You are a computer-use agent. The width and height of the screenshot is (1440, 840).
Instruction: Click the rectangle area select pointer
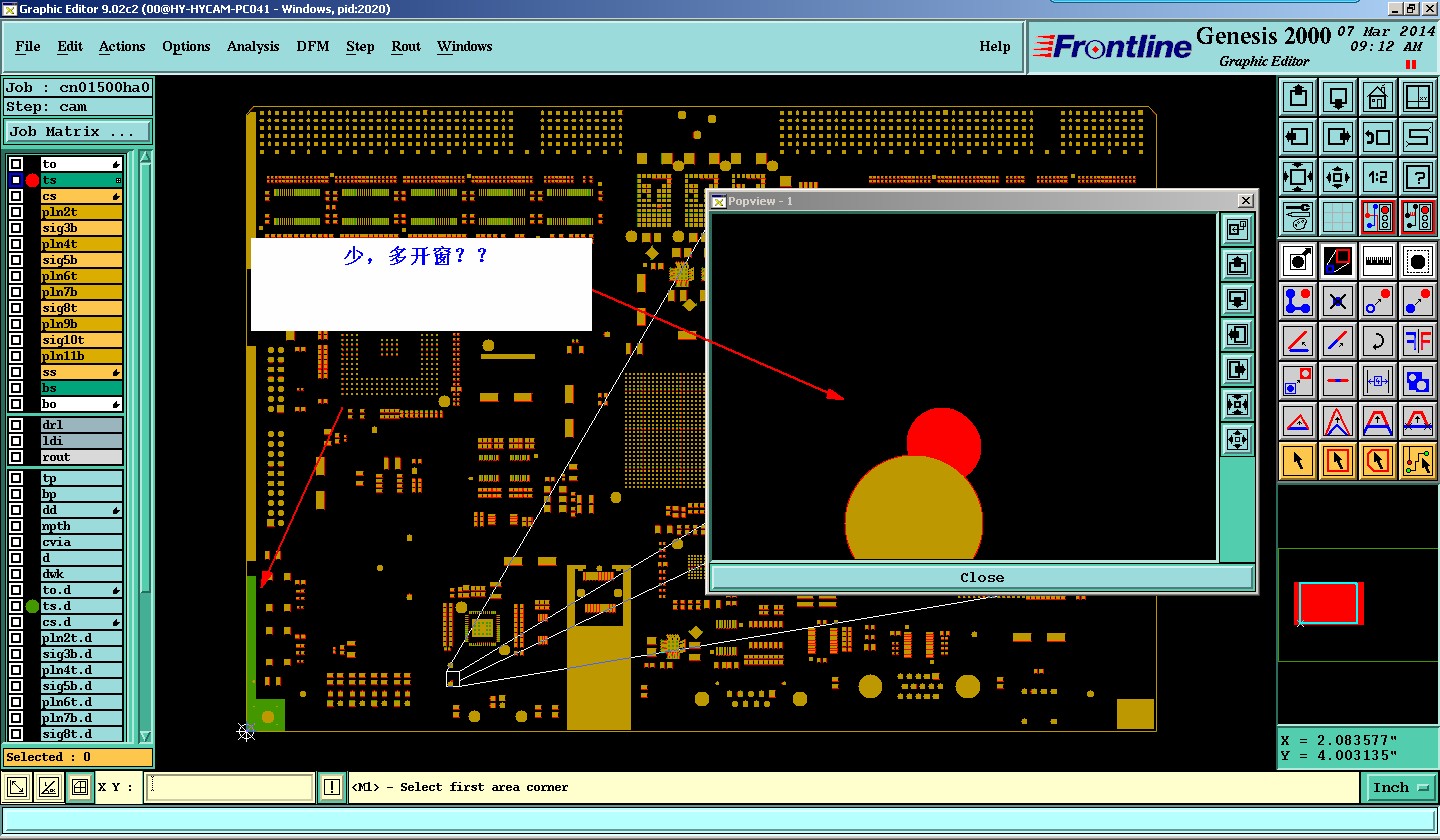click(1338, 461)
